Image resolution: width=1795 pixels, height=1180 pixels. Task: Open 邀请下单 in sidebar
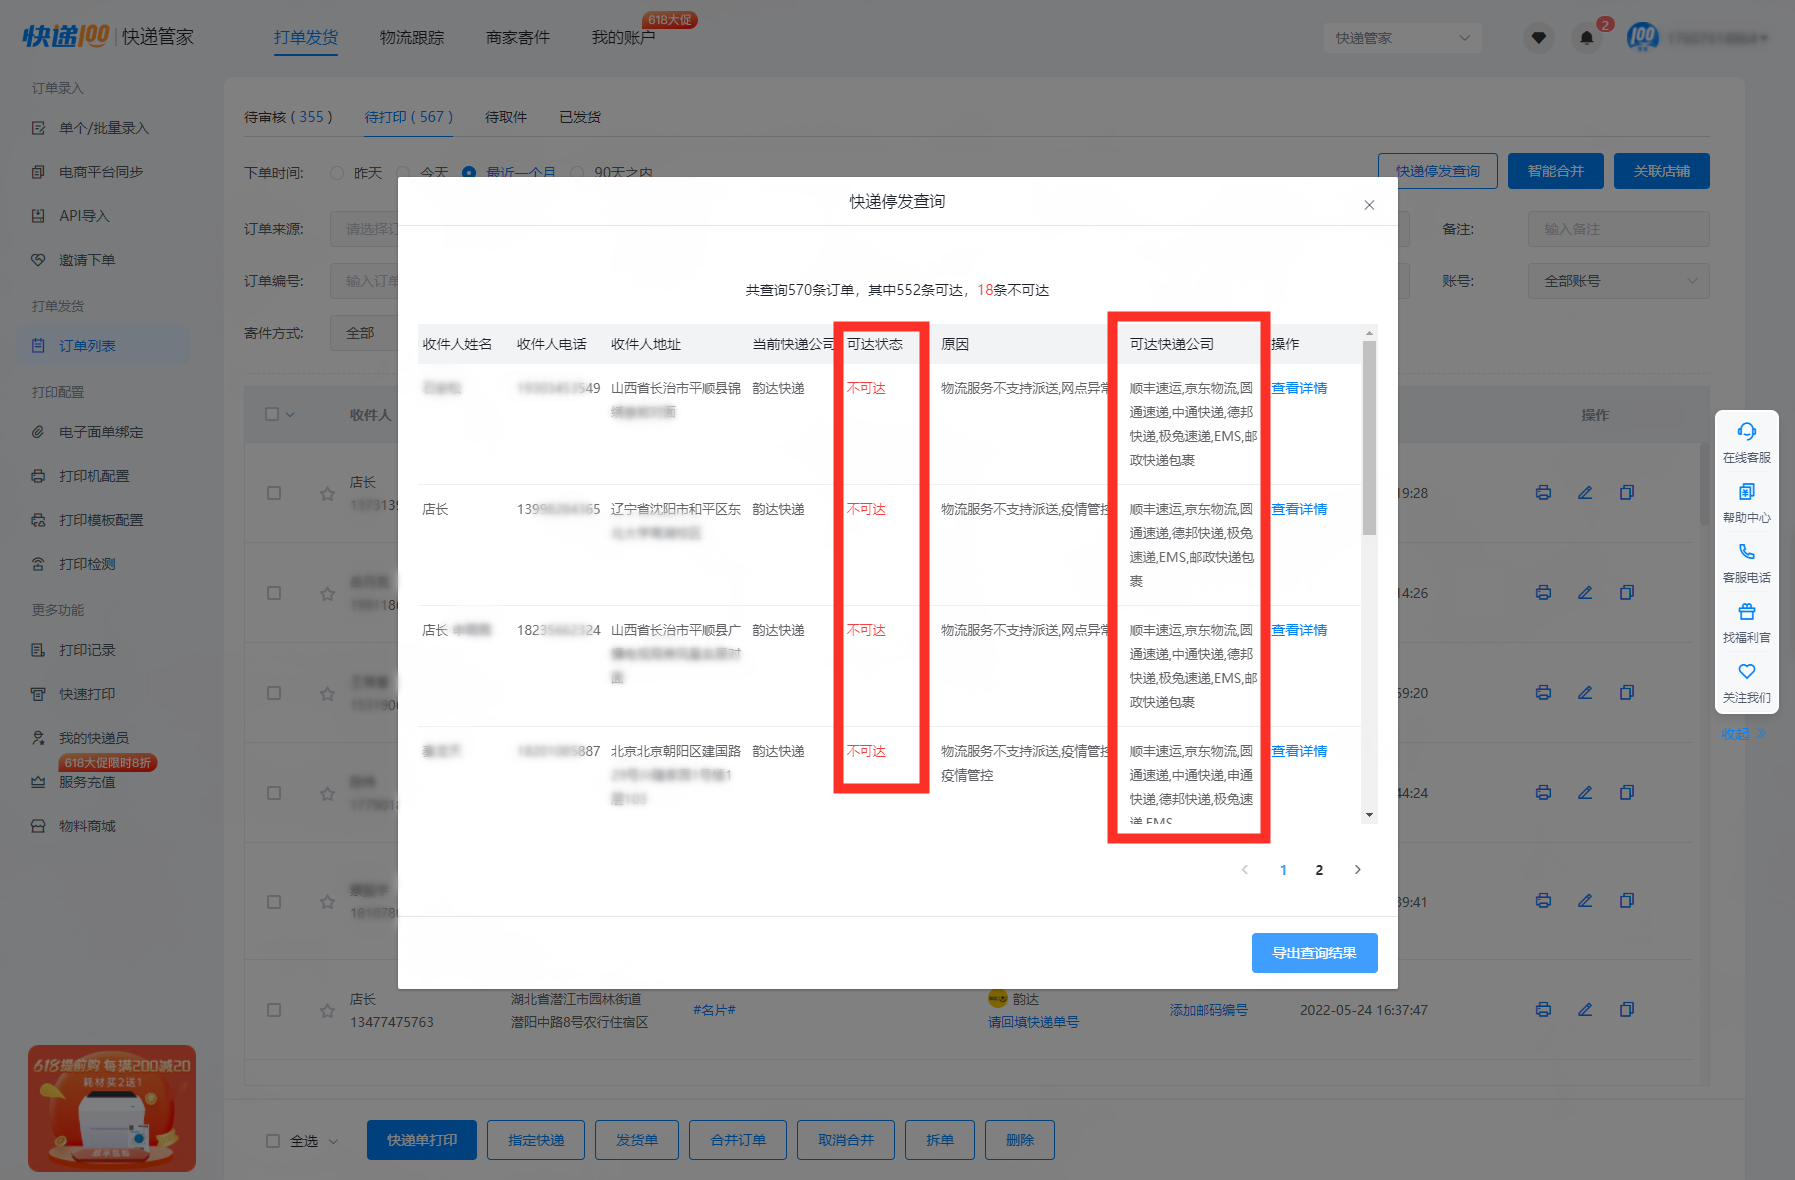point(87,260)
